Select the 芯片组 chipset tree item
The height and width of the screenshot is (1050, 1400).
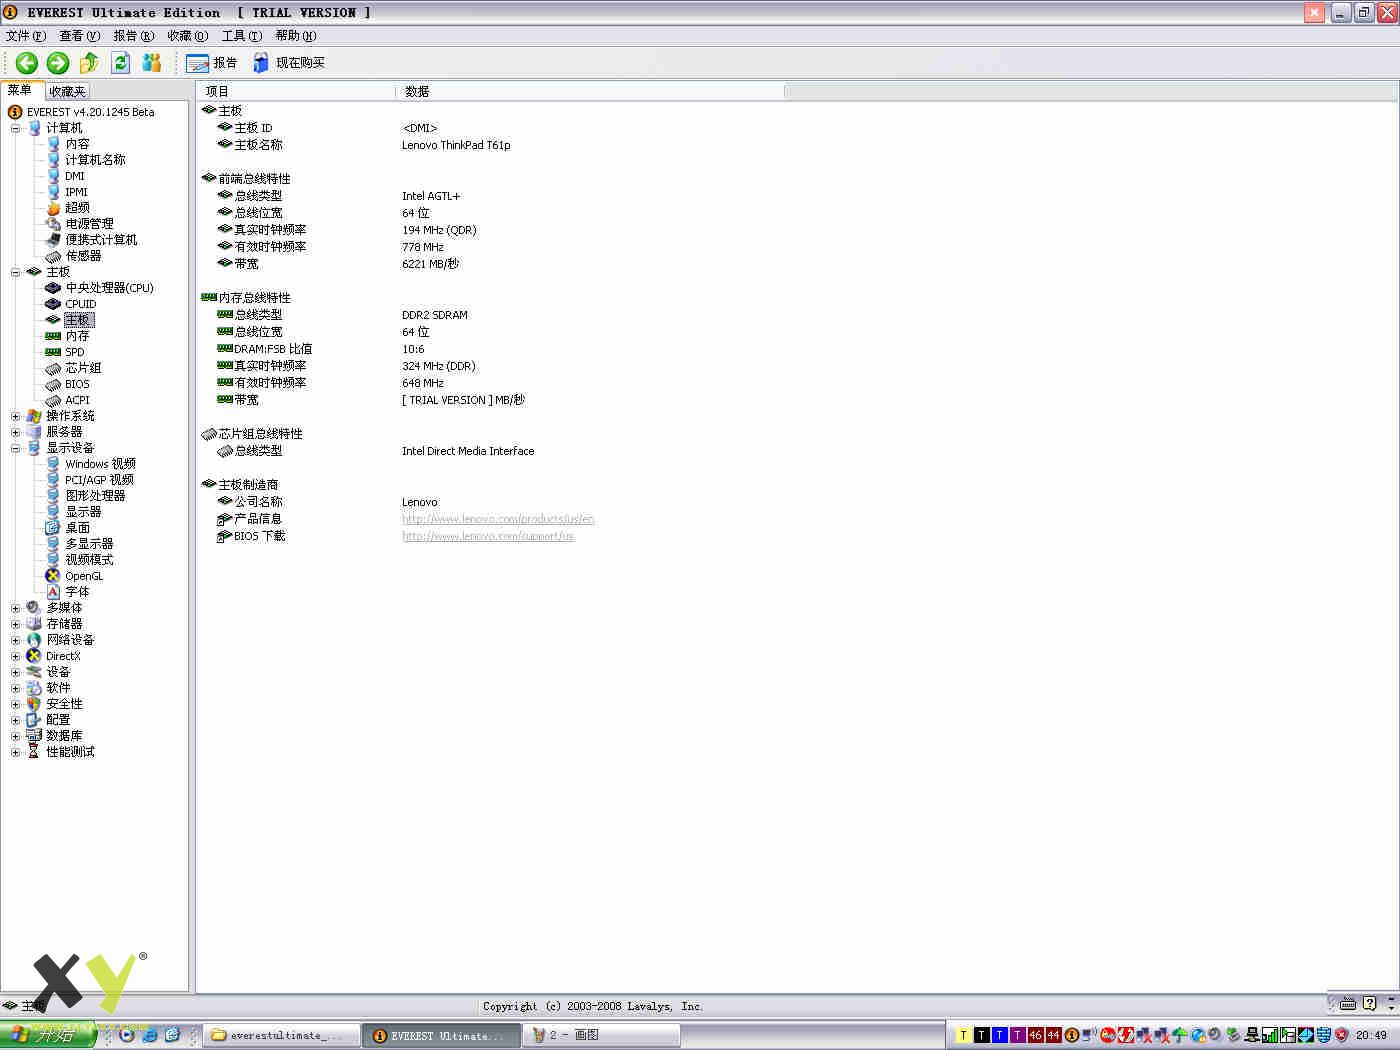(x=83, y=368)
